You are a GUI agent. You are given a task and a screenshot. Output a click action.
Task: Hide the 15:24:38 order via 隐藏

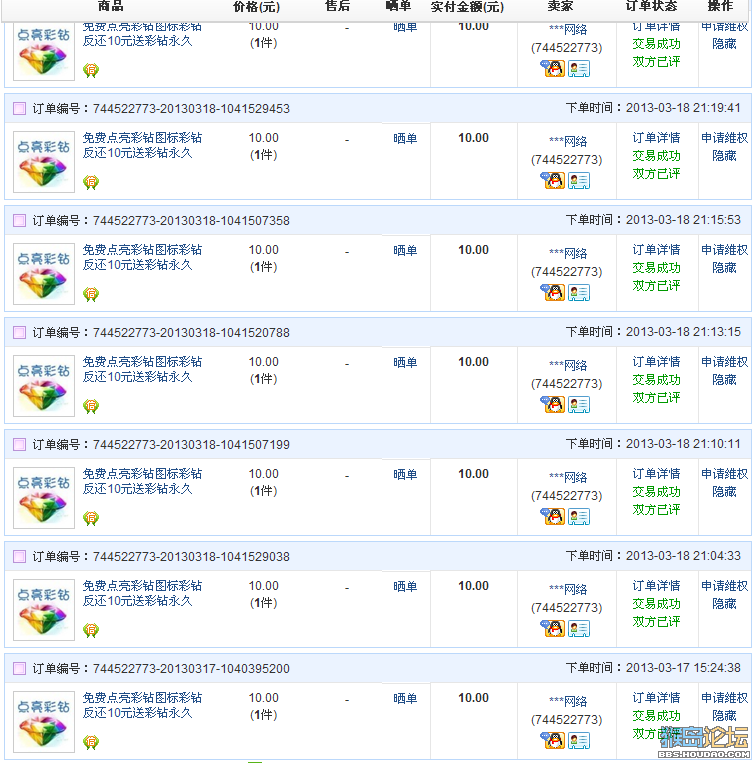[724, 716]
